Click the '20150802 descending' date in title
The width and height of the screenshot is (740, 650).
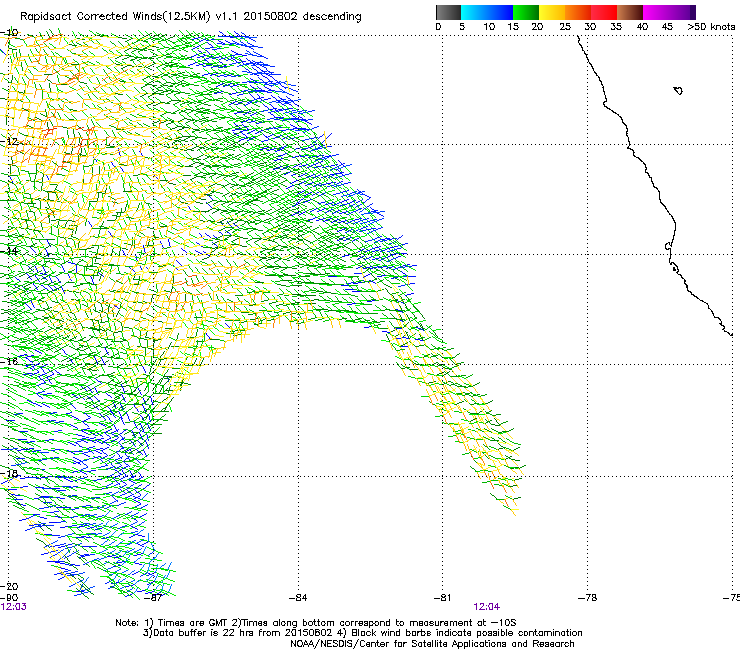click(303, 17)
